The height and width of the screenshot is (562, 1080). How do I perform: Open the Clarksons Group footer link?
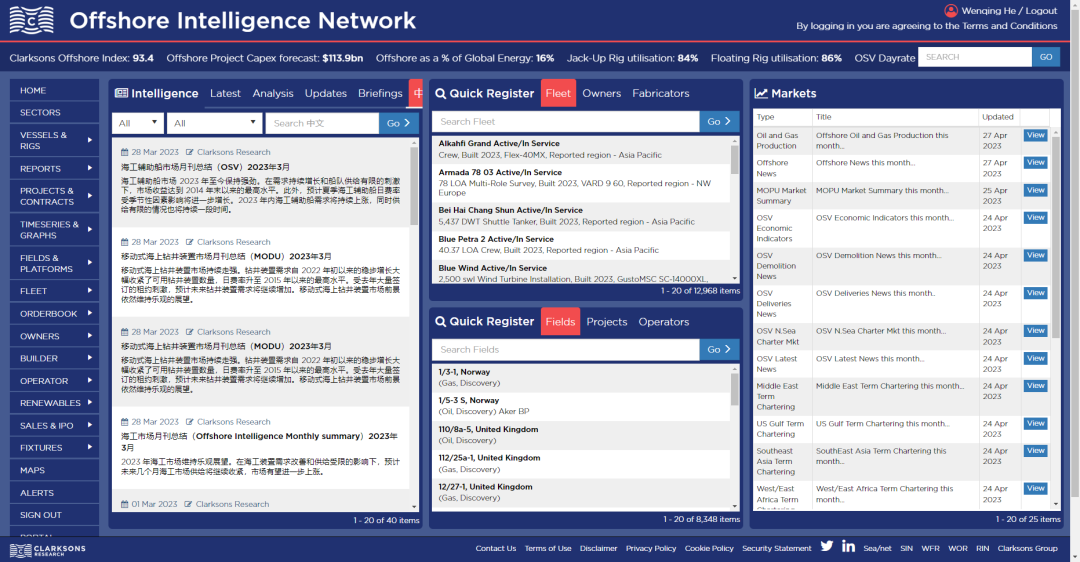pyautogui.click(x=1027, y=548)
